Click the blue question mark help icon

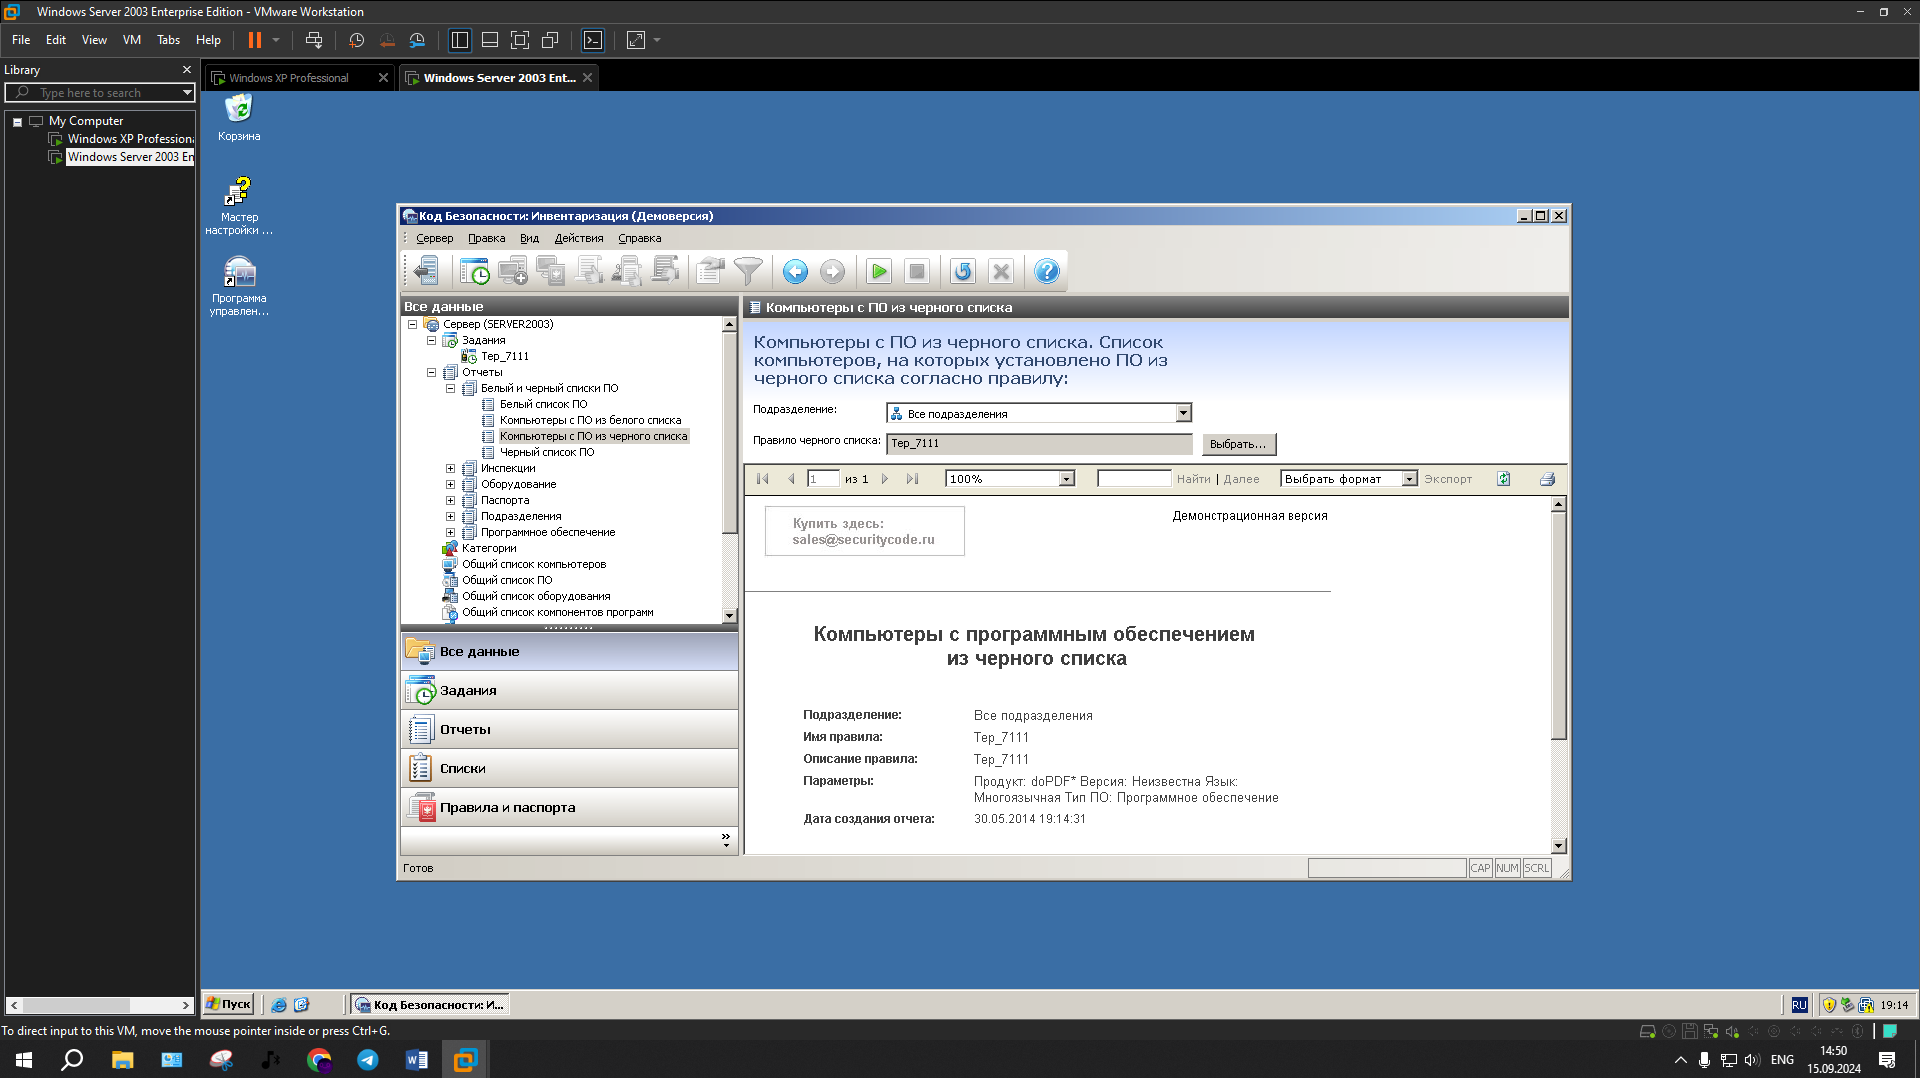1047,271
